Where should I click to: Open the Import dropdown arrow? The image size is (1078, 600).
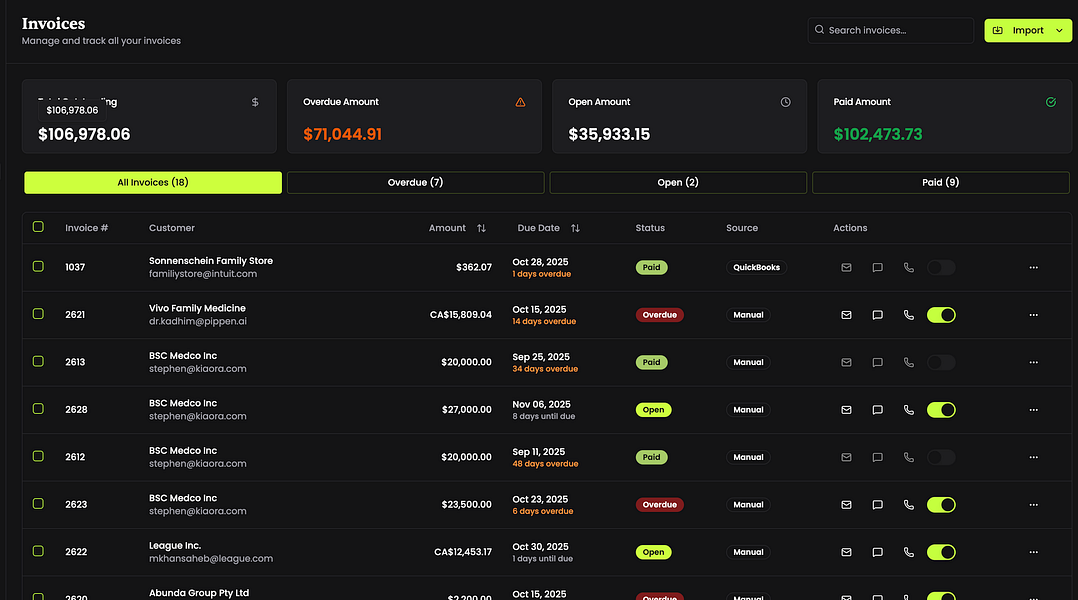pyautogui.click(x=1059, y=30)
